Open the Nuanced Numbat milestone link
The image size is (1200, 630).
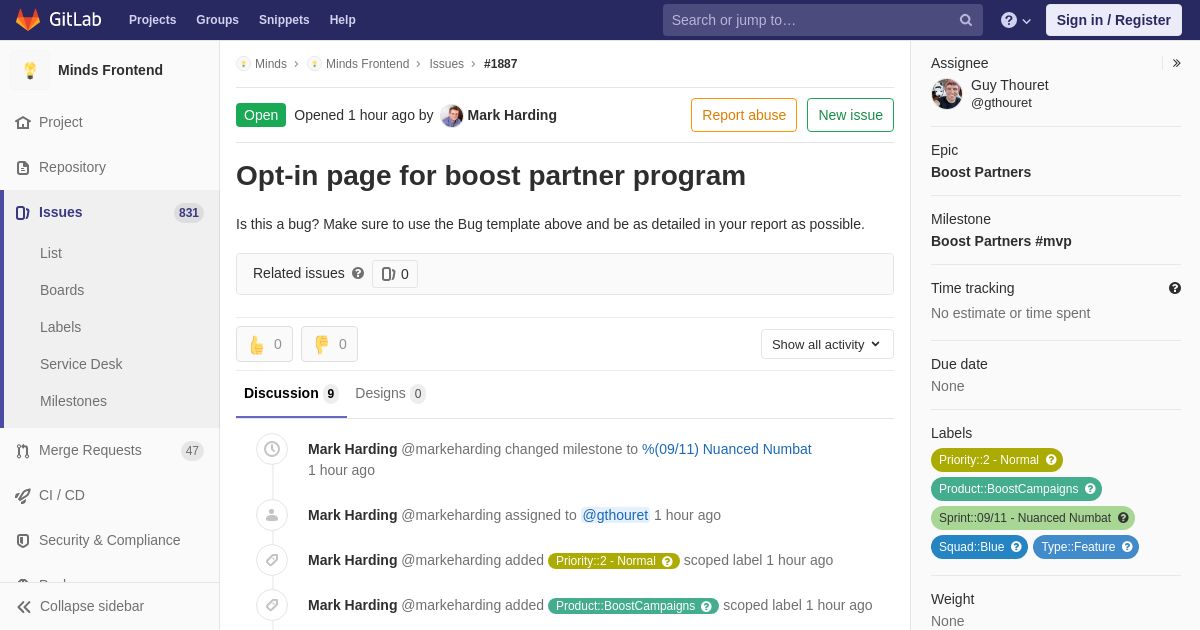click(727, 449)
